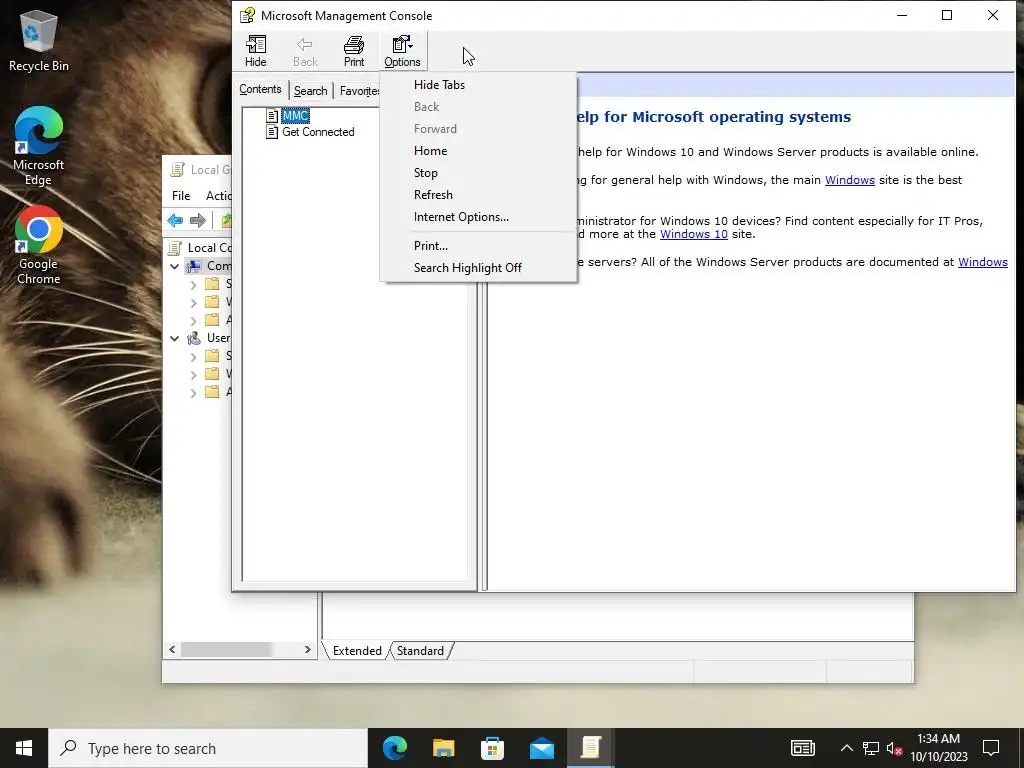Select the MMC topic page icon
This screenshot has width=1024, height=768.
[x=272, y=116]
